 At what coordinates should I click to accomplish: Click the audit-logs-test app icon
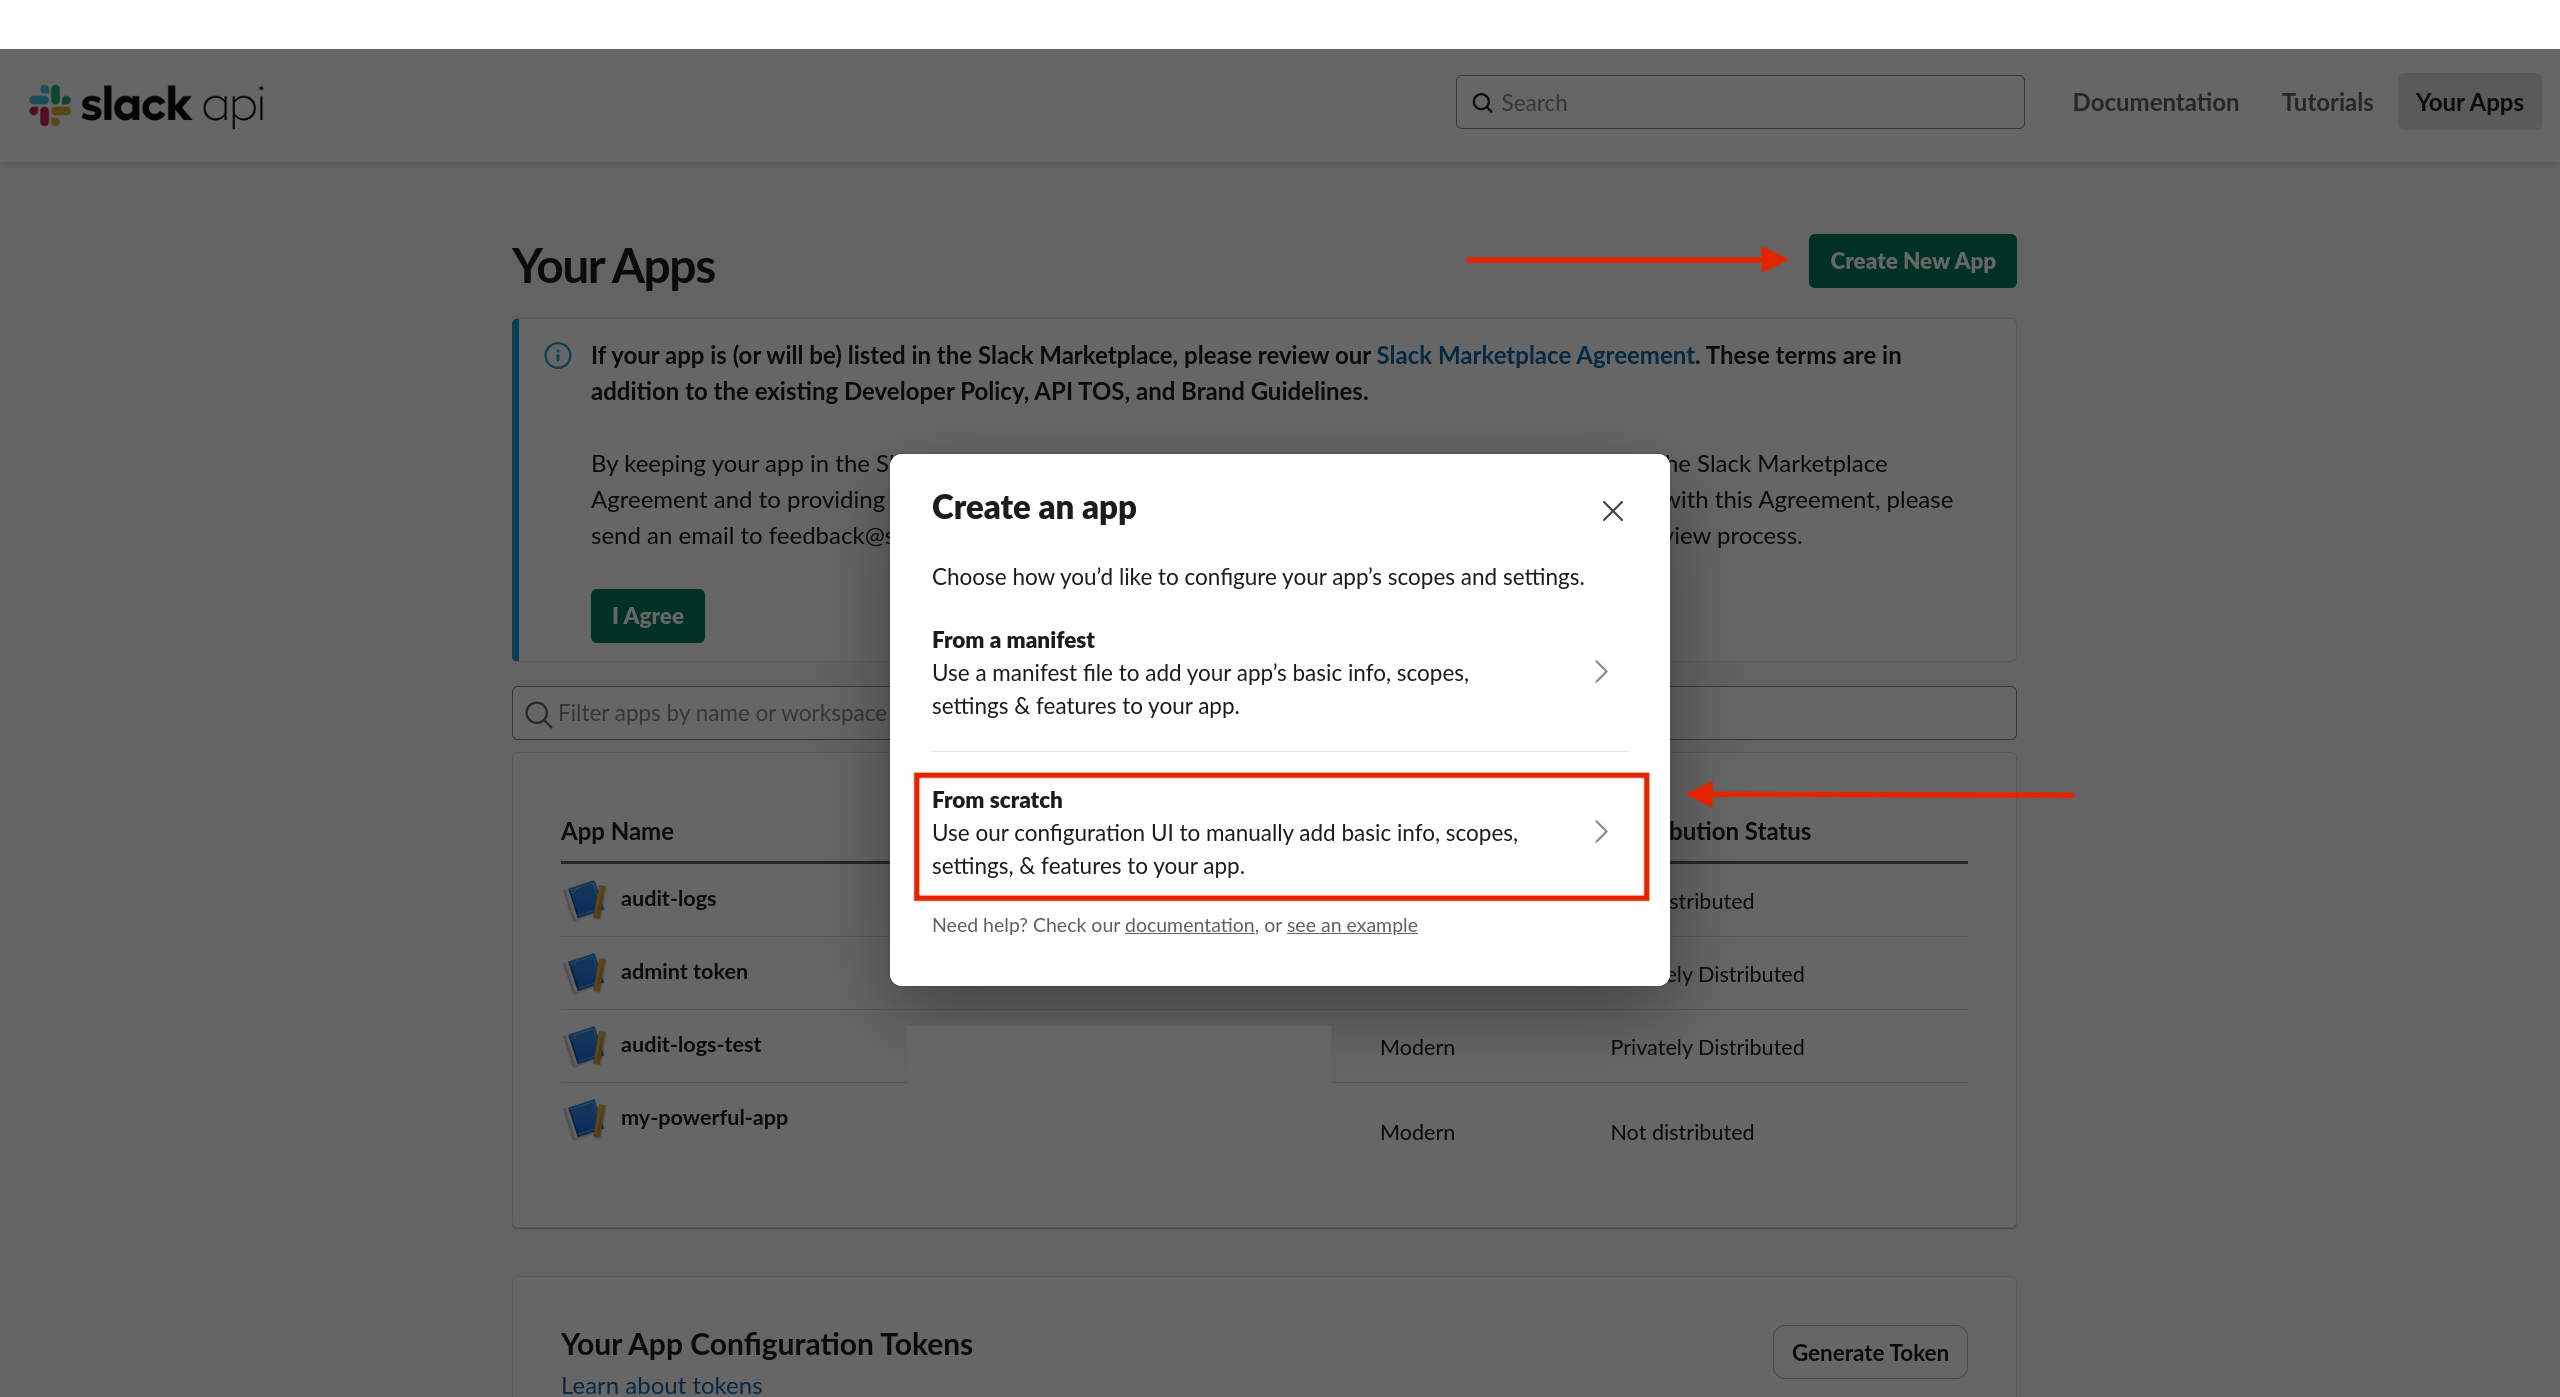[x=585, y=1045]
